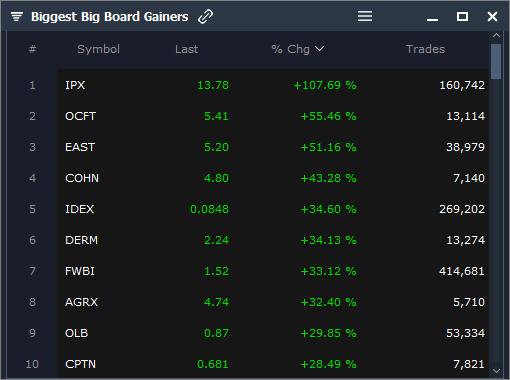Click the scroll down arrow
Screen dimensions: 510x380
pos(496,371)
